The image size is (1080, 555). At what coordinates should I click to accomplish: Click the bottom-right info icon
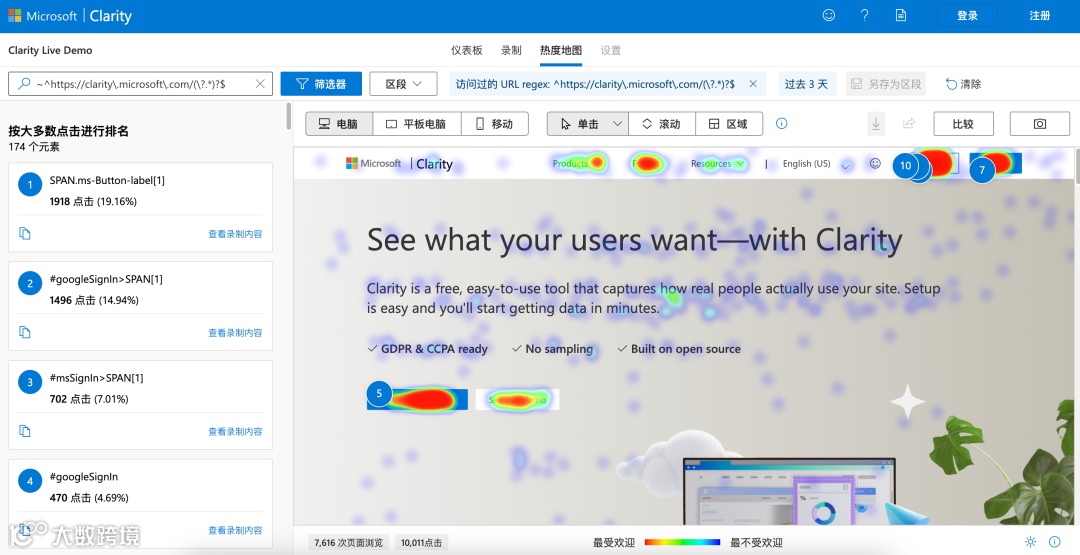pyautogui.click(x=1055, y=542)
